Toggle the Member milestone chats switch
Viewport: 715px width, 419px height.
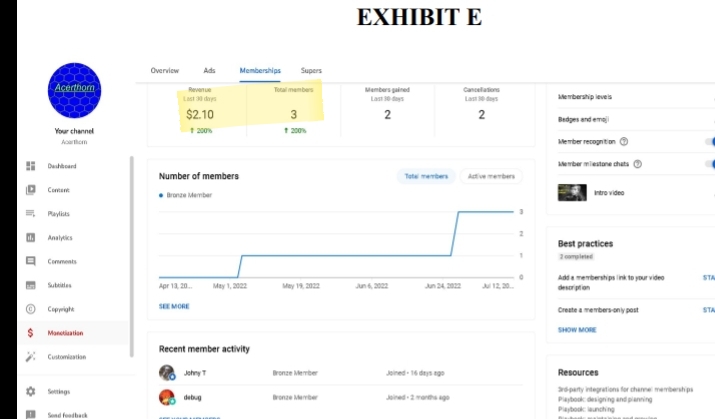pyautogui.click(x=710, y=164)
